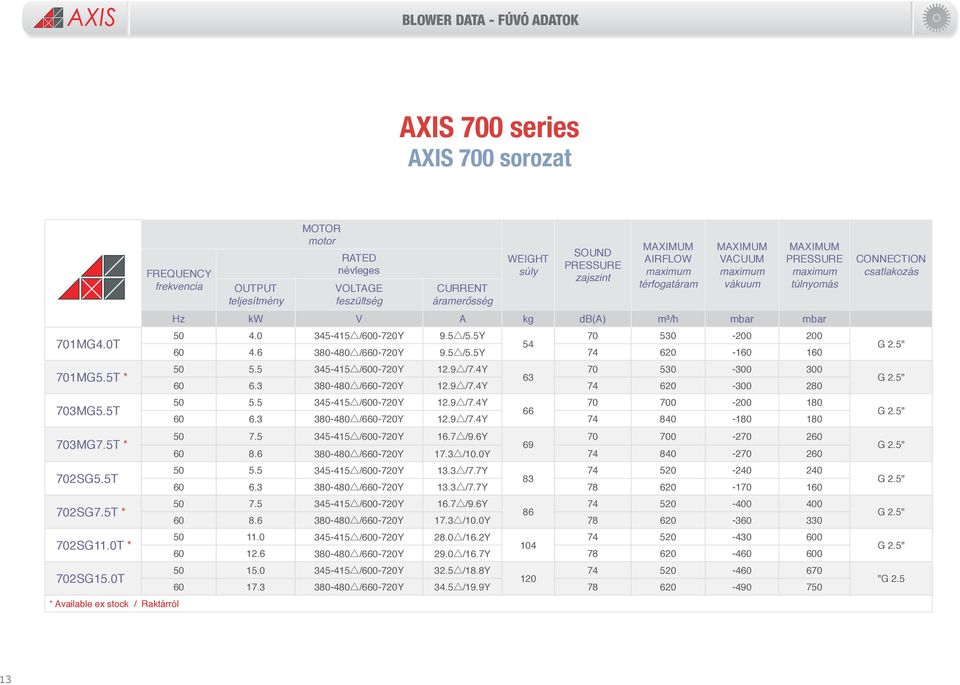Click the AXIS logo in the header
Screen dimensions: 960x685
pyautogui.click(x=75, y=18)
